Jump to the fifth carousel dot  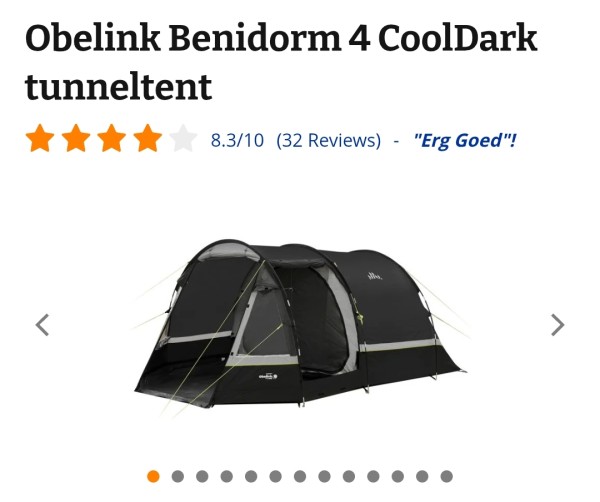tap(251, 476)
